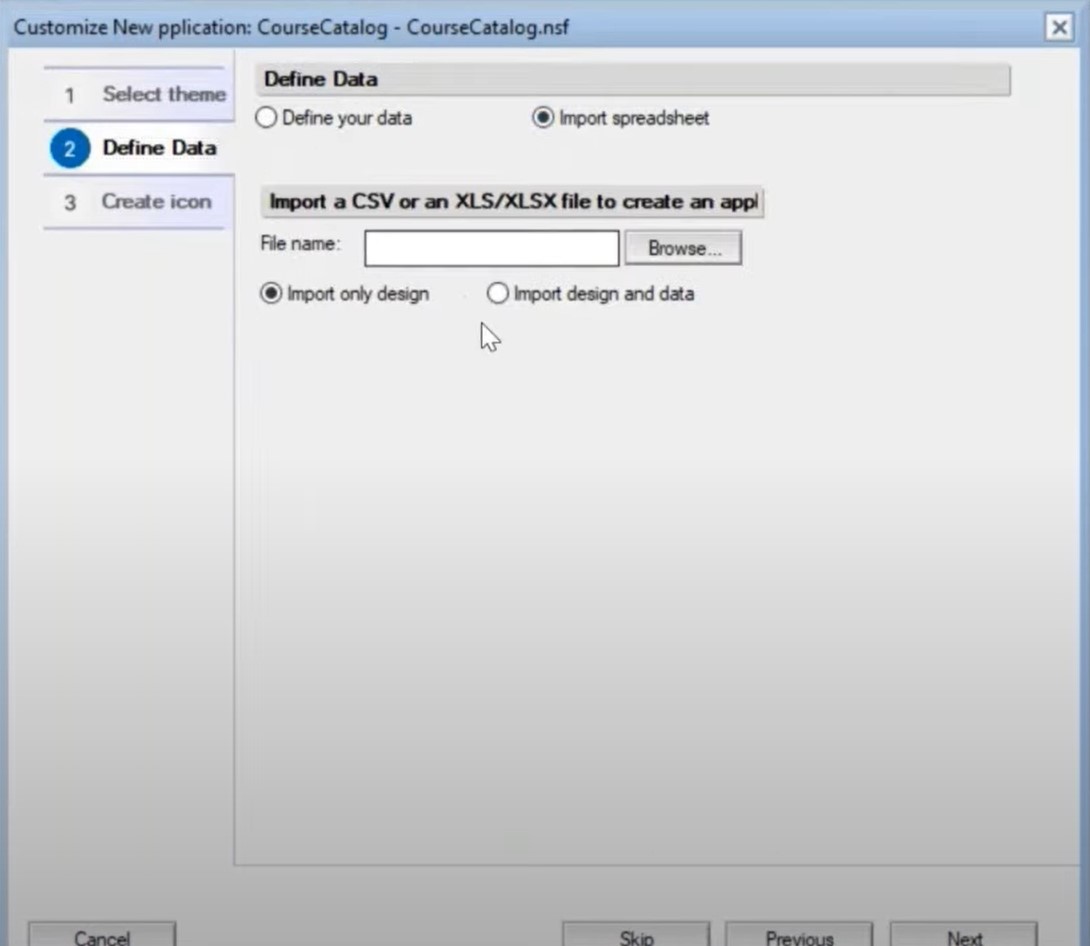Skip this step using Skip button
The image size is (1090, 946).
tap(636, 936)
